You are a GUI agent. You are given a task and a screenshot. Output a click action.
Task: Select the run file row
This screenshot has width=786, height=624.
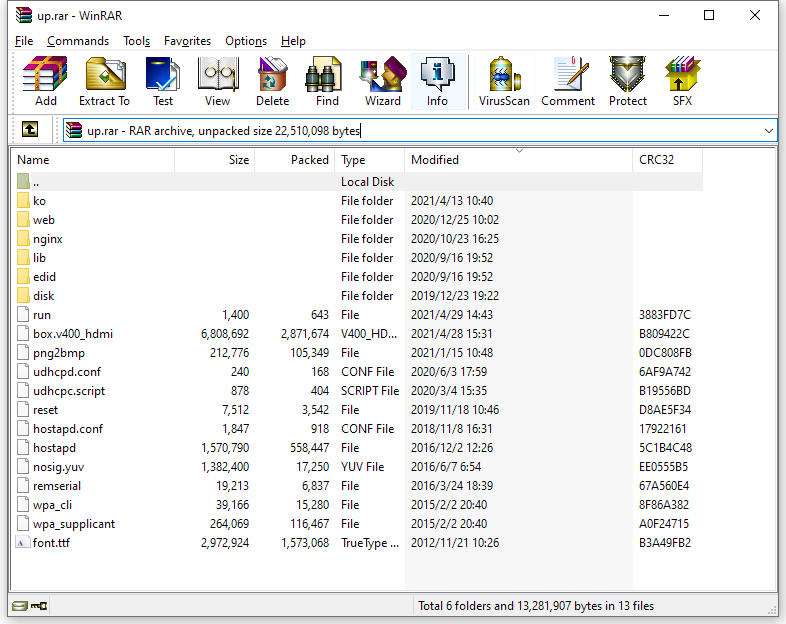click(x=356, y=315)
